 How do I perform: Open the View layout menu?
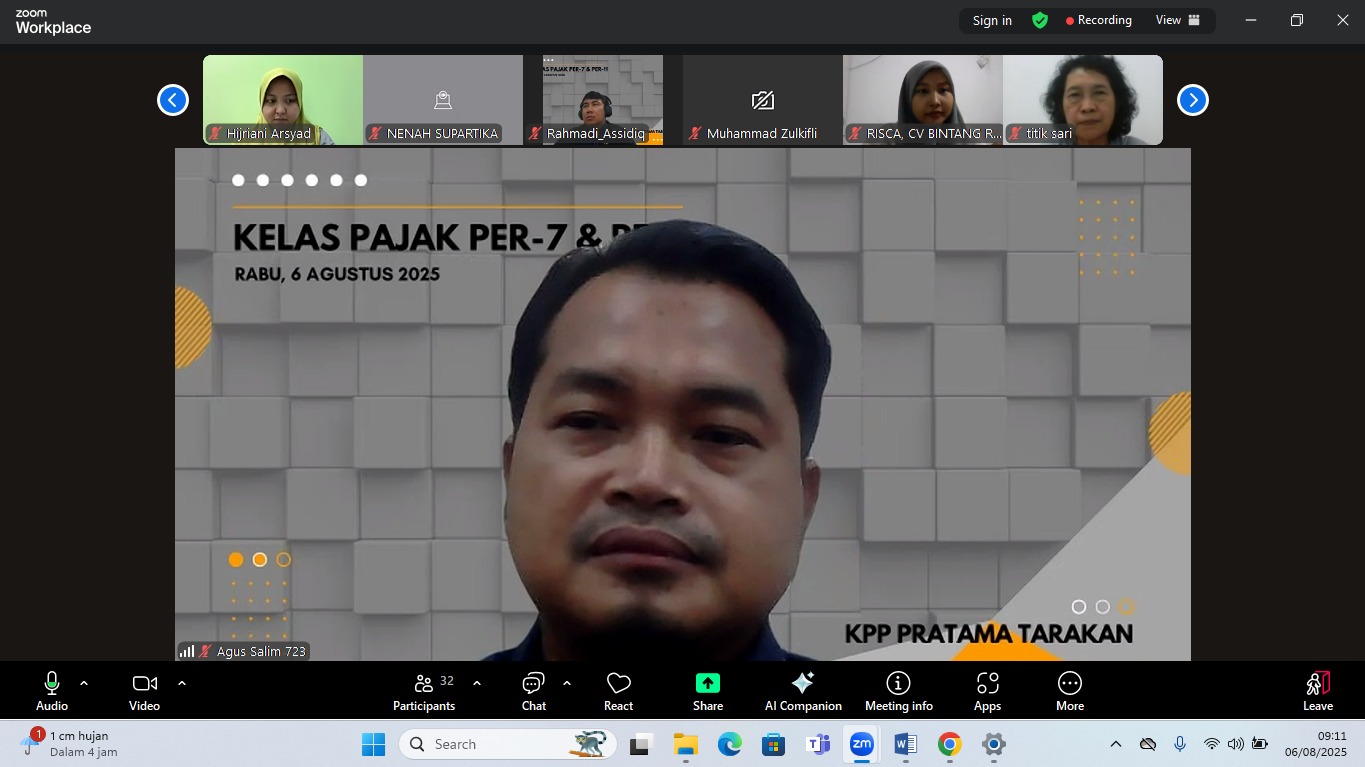[1177, 20]
